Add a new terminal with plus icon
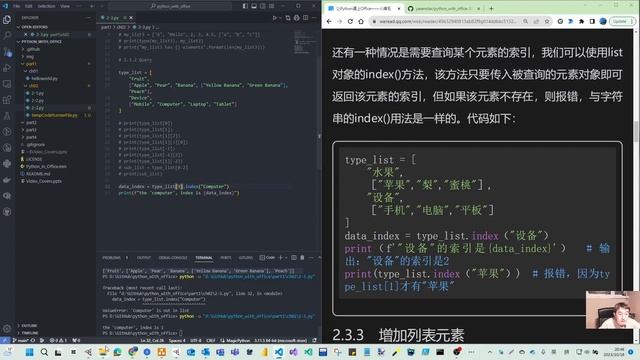The image size is (640, 360). (x=280, y=258)
